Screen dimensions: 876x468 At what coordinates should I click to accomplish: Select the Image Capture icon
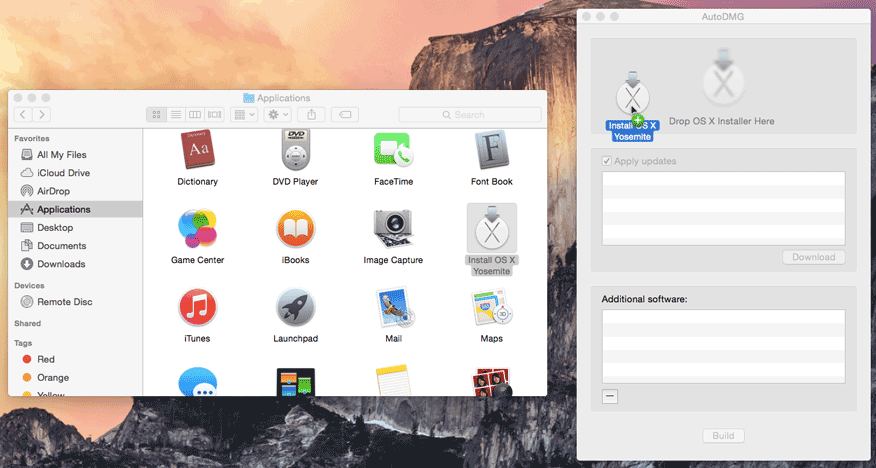click(393, 229)
